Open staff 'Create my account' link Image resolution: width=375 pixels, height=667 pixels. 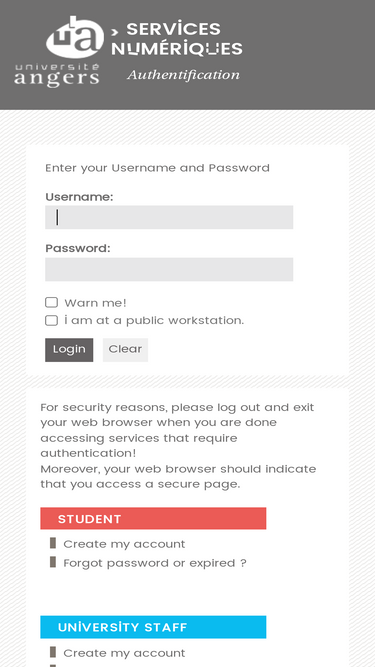pos(124,653)
